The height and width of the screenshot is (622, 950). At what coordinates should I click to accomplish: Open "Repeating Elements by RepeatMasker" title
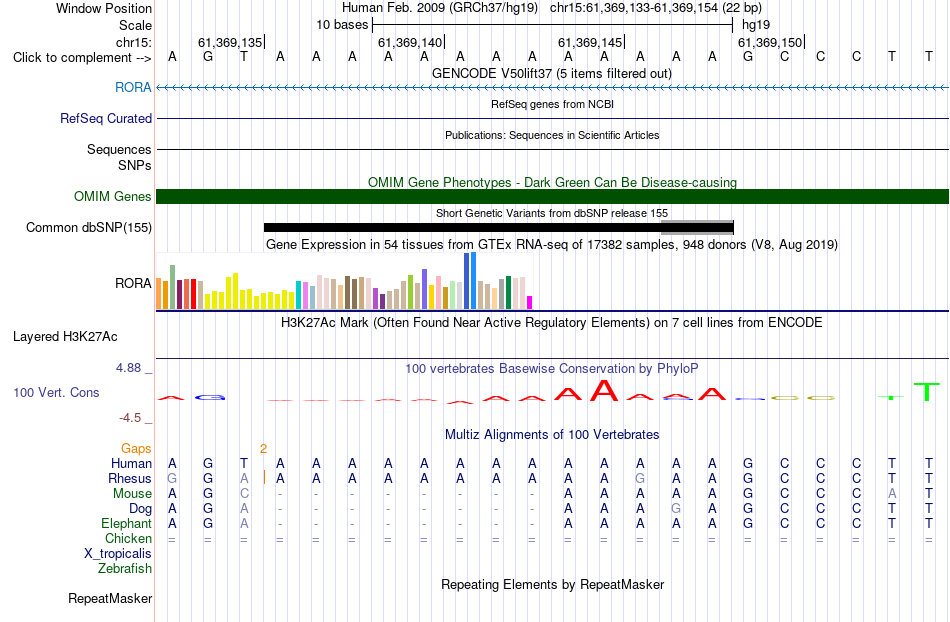click(553, 584)
